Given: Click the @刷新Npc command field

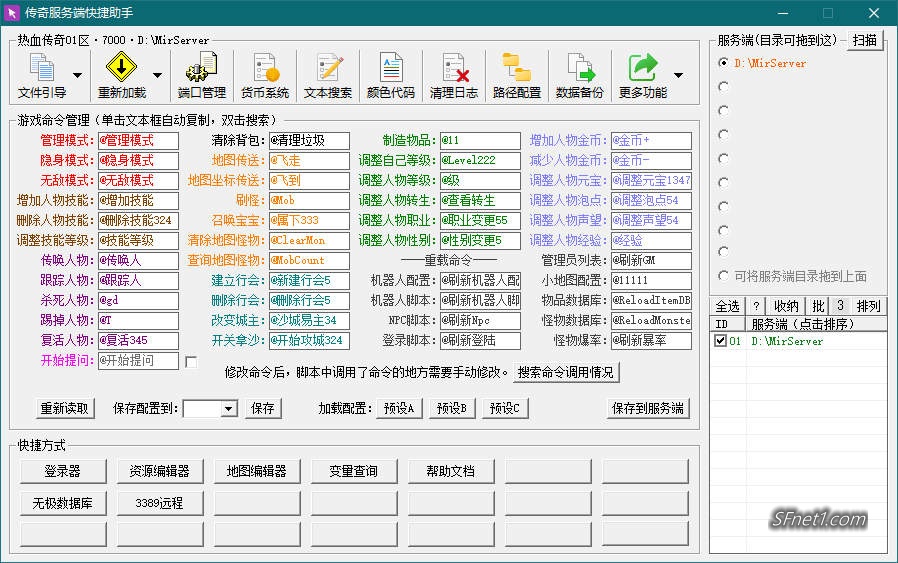Looking at the screenshot, I should click(480, 321).
